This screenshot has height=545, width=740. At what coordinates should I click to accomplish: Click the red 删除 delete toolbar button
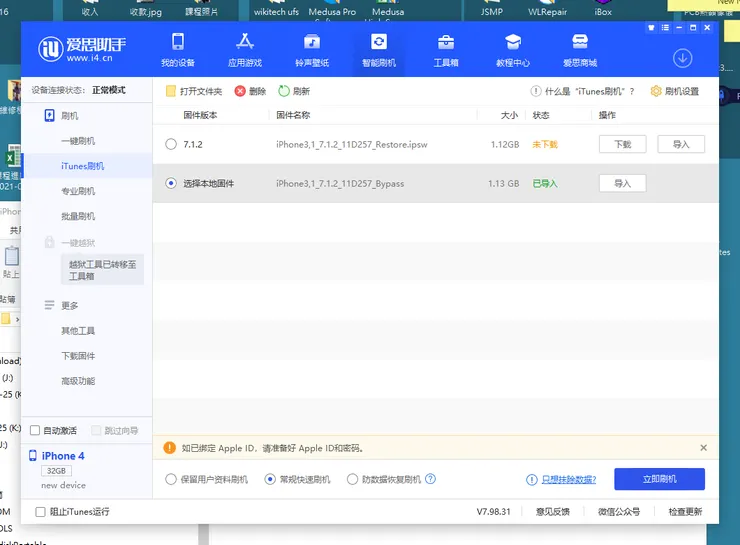click(250, 91)
